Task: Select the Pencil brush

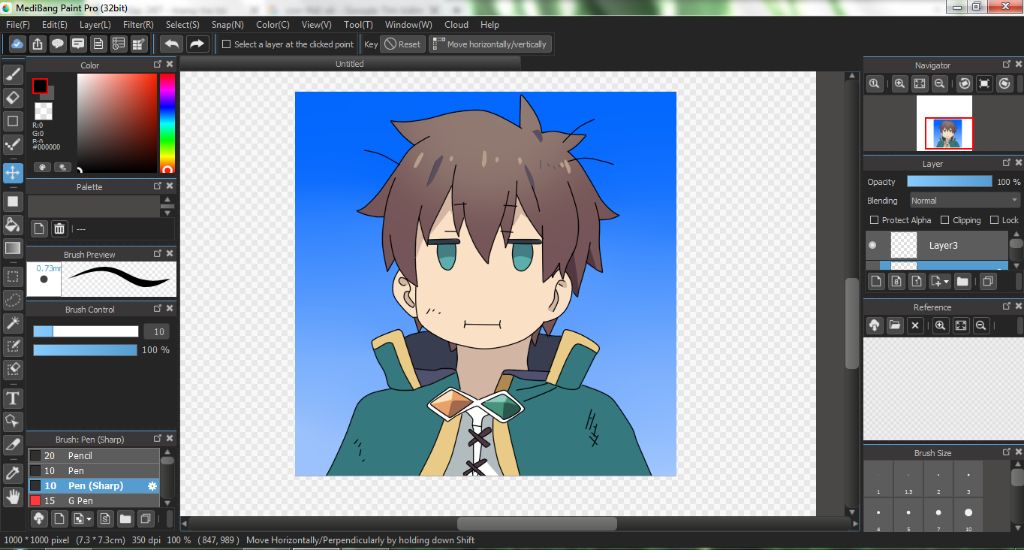Action: click(x=93, y=455)
